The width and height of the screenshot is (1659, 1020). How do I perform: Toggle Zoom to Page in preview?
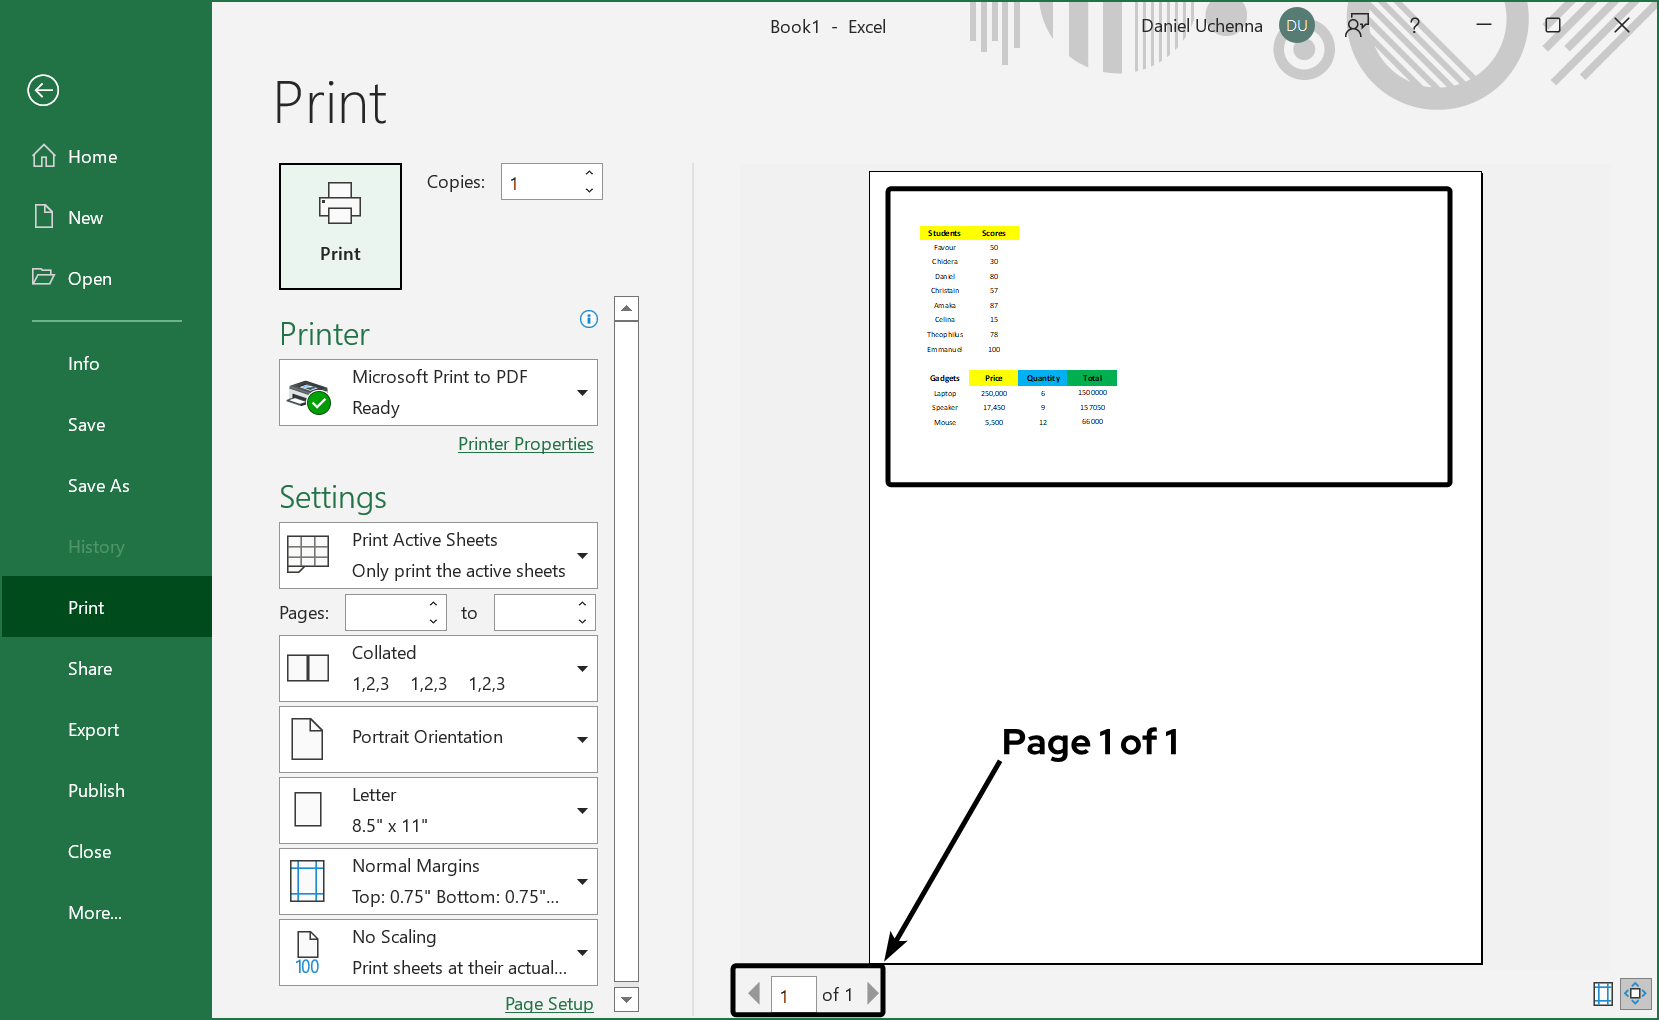1635,993
